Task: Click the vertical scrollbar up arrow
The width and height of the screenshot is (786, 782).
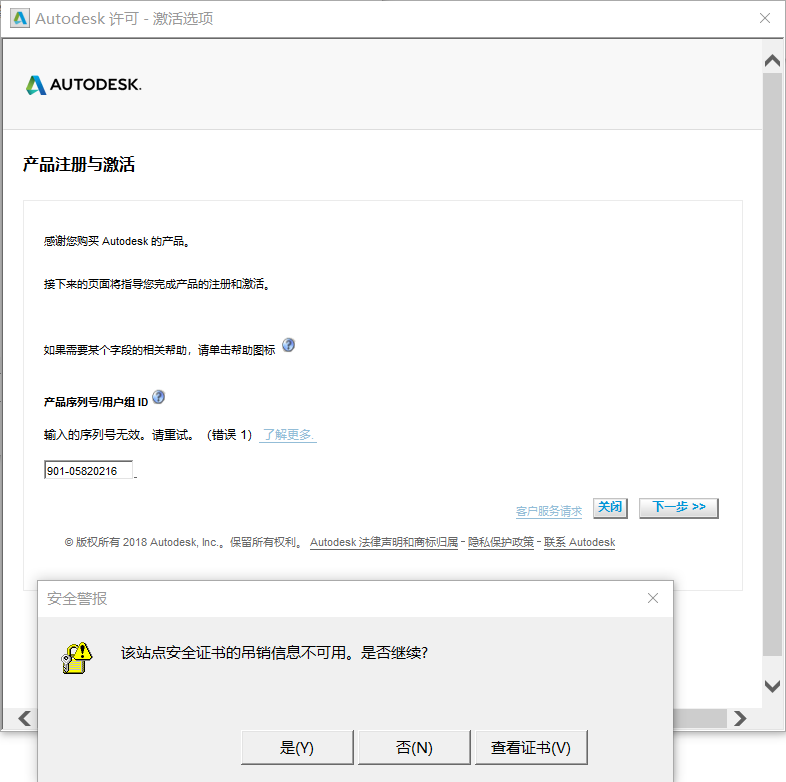Action: click(772, 61)
